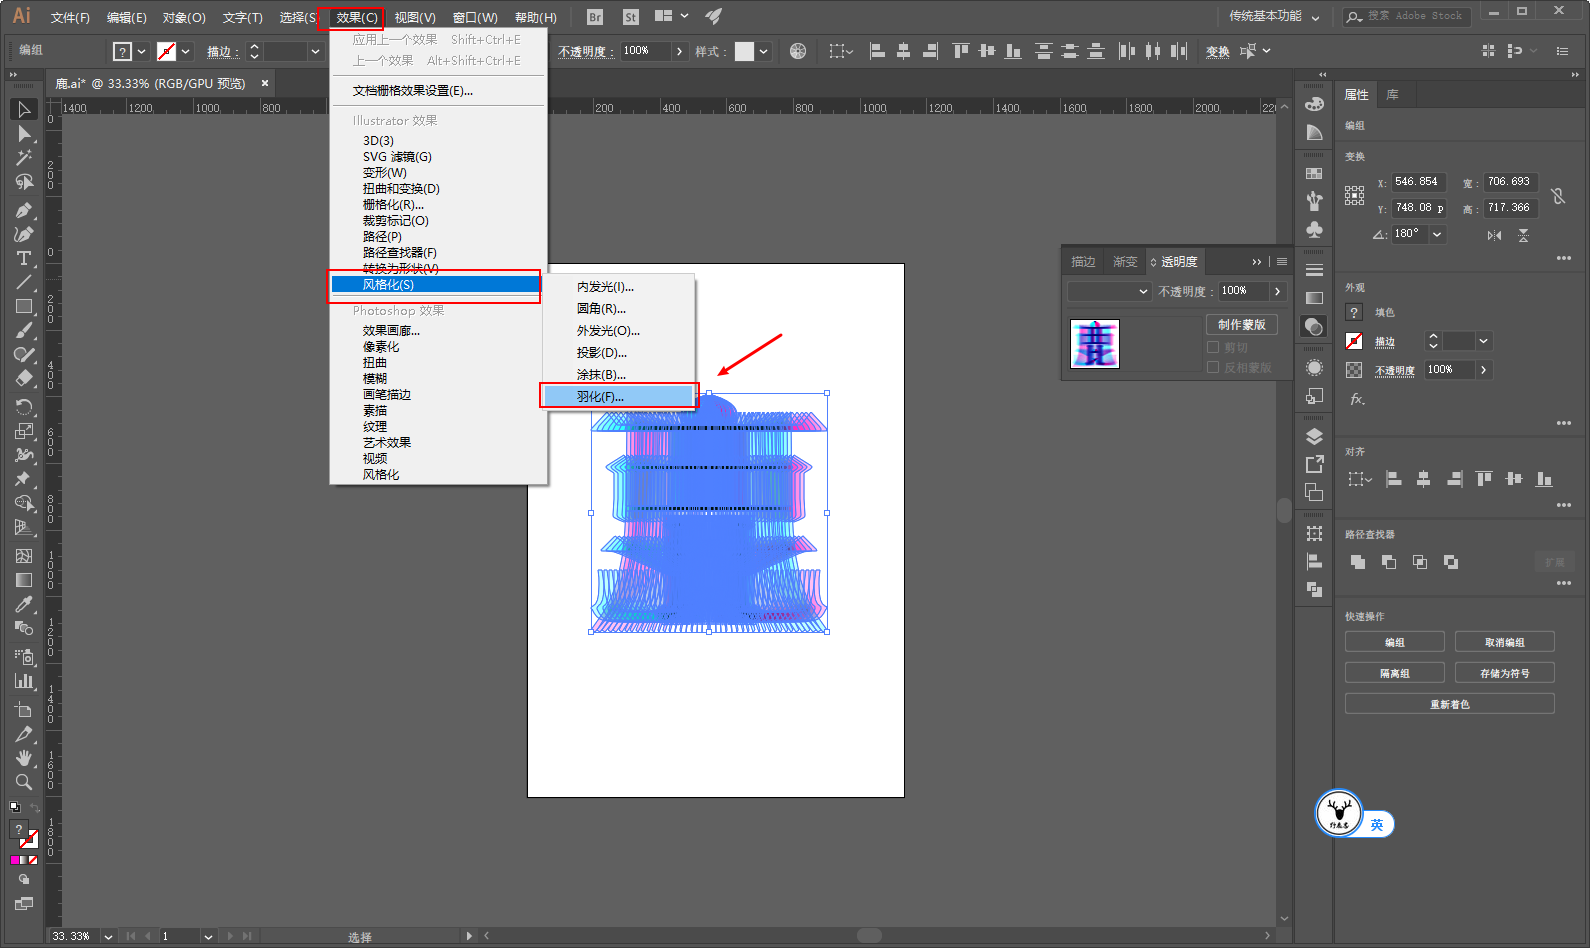The width and height of the screenshot is (1590, 948).
Task: Click the Eraser tool
Action: (24, 379)
